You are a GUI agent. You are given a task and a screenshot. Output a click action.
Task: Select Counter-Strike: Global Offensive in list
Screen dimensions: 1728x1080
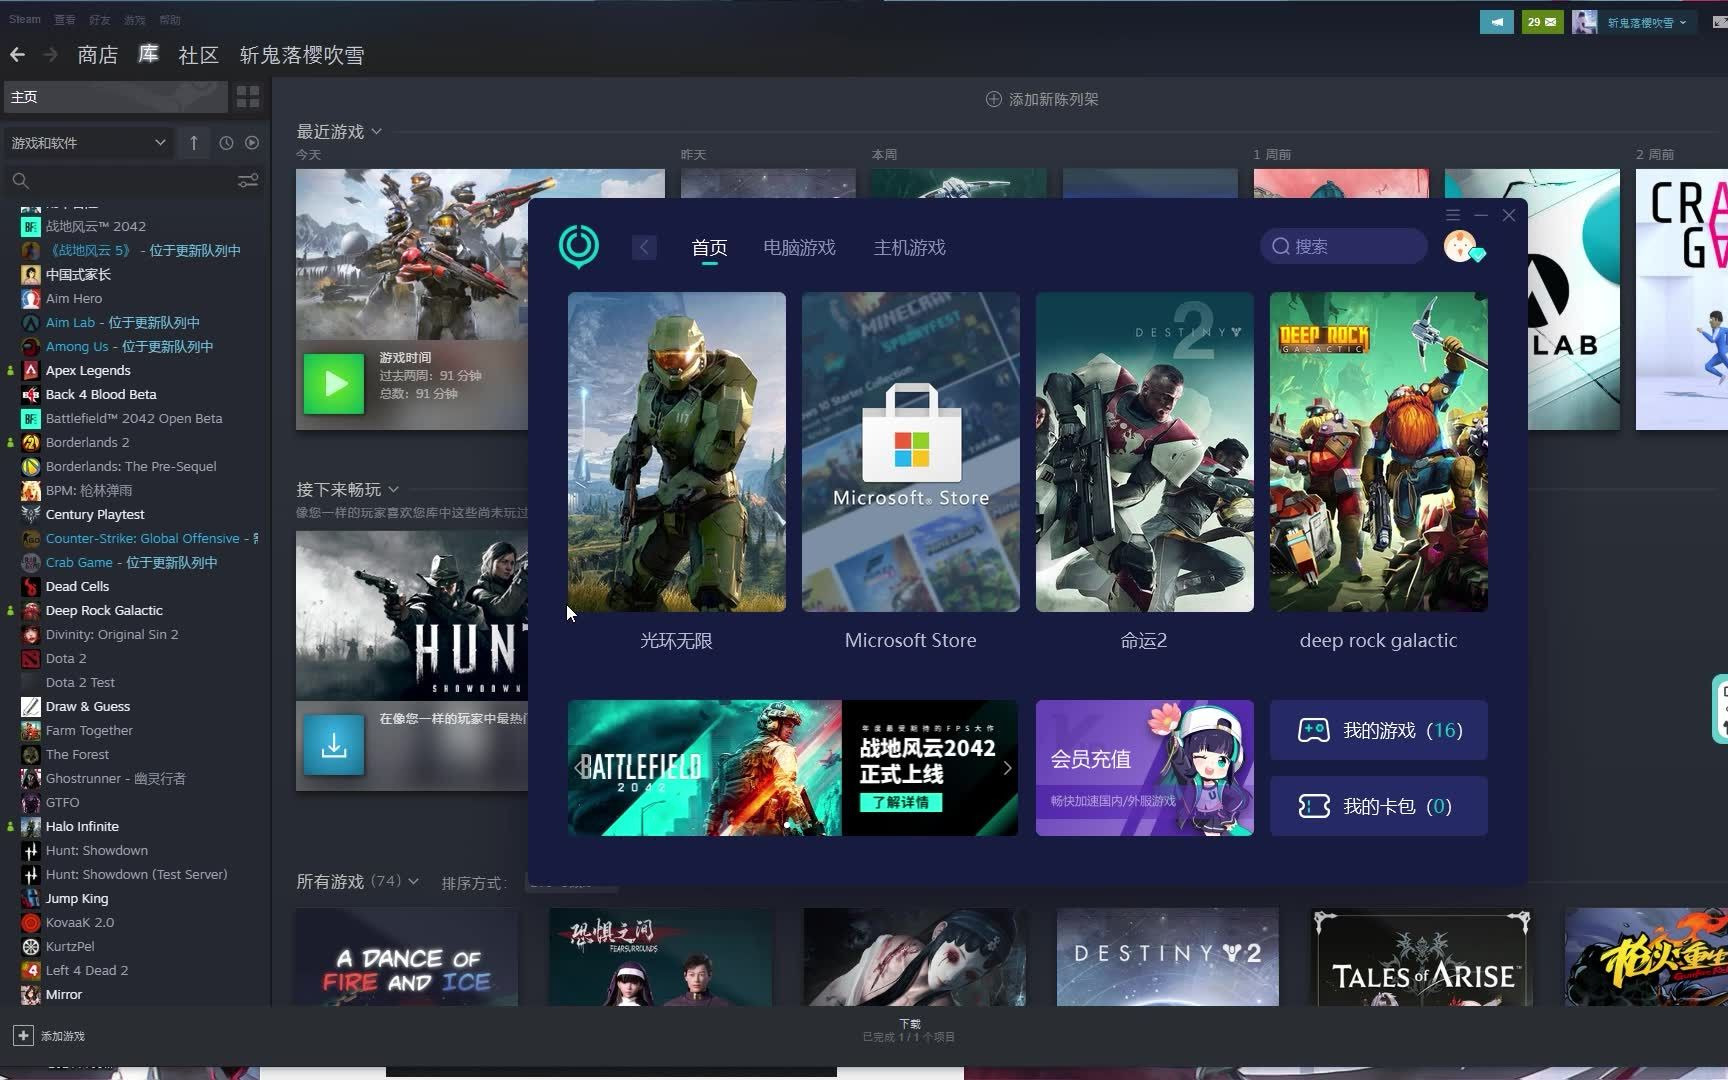click(x=142, y=538)
